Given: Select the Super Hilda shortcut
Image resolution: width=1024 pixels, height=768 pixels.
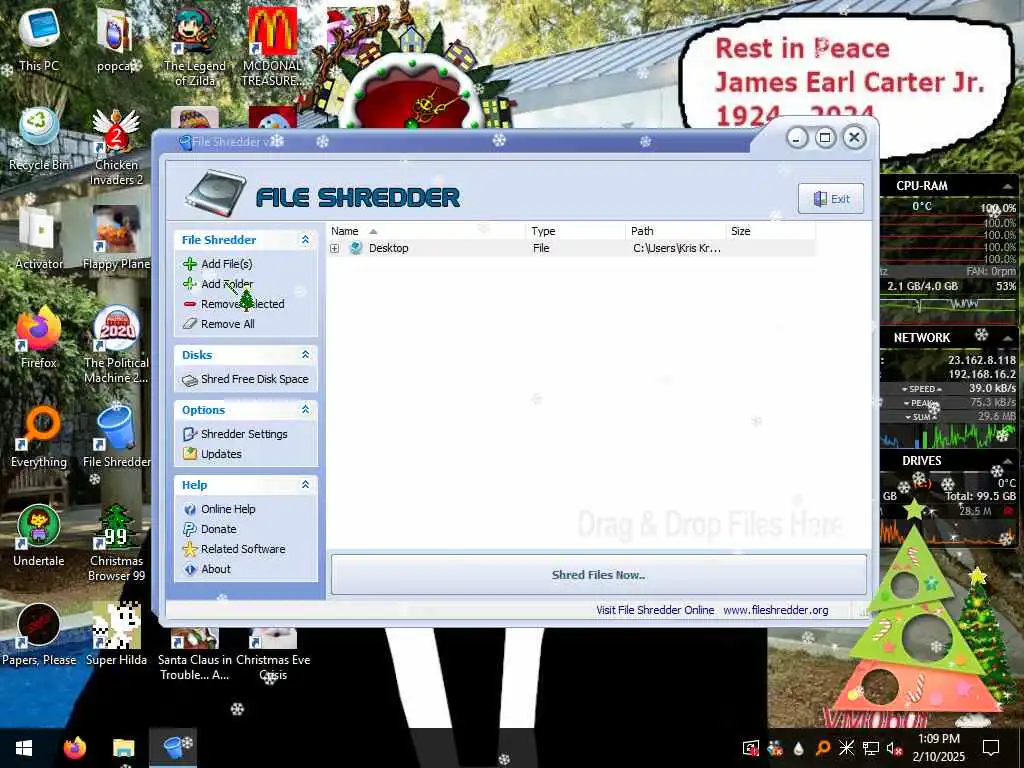Looking at the screenshot, I should tap(116, 635).
